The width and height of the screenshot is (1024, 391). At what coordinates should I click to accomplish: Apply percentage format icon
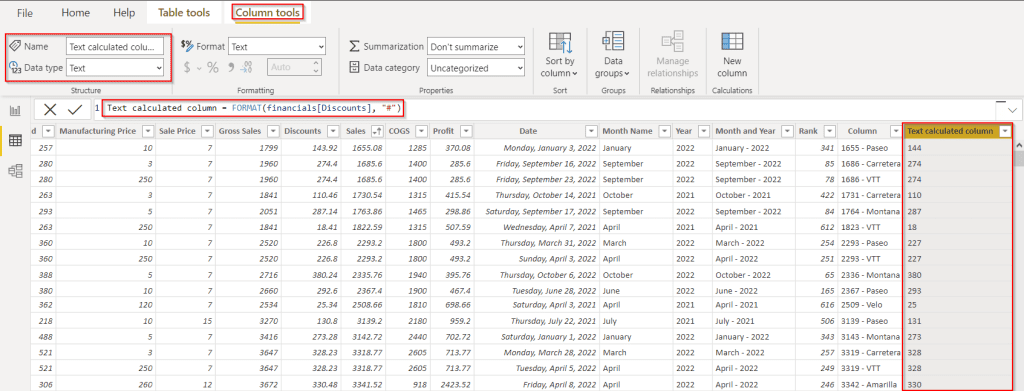pos(213,67)
